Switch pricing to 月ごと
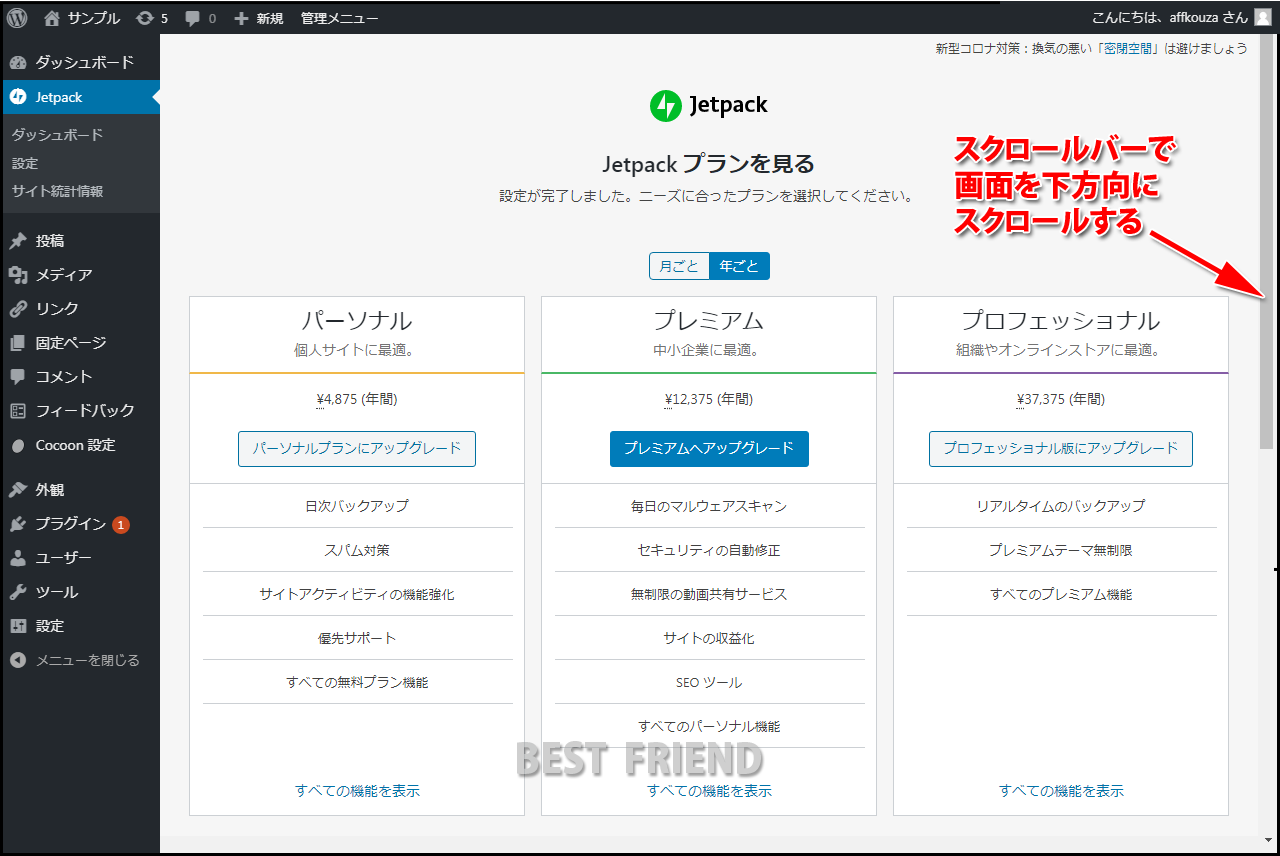 679,266
